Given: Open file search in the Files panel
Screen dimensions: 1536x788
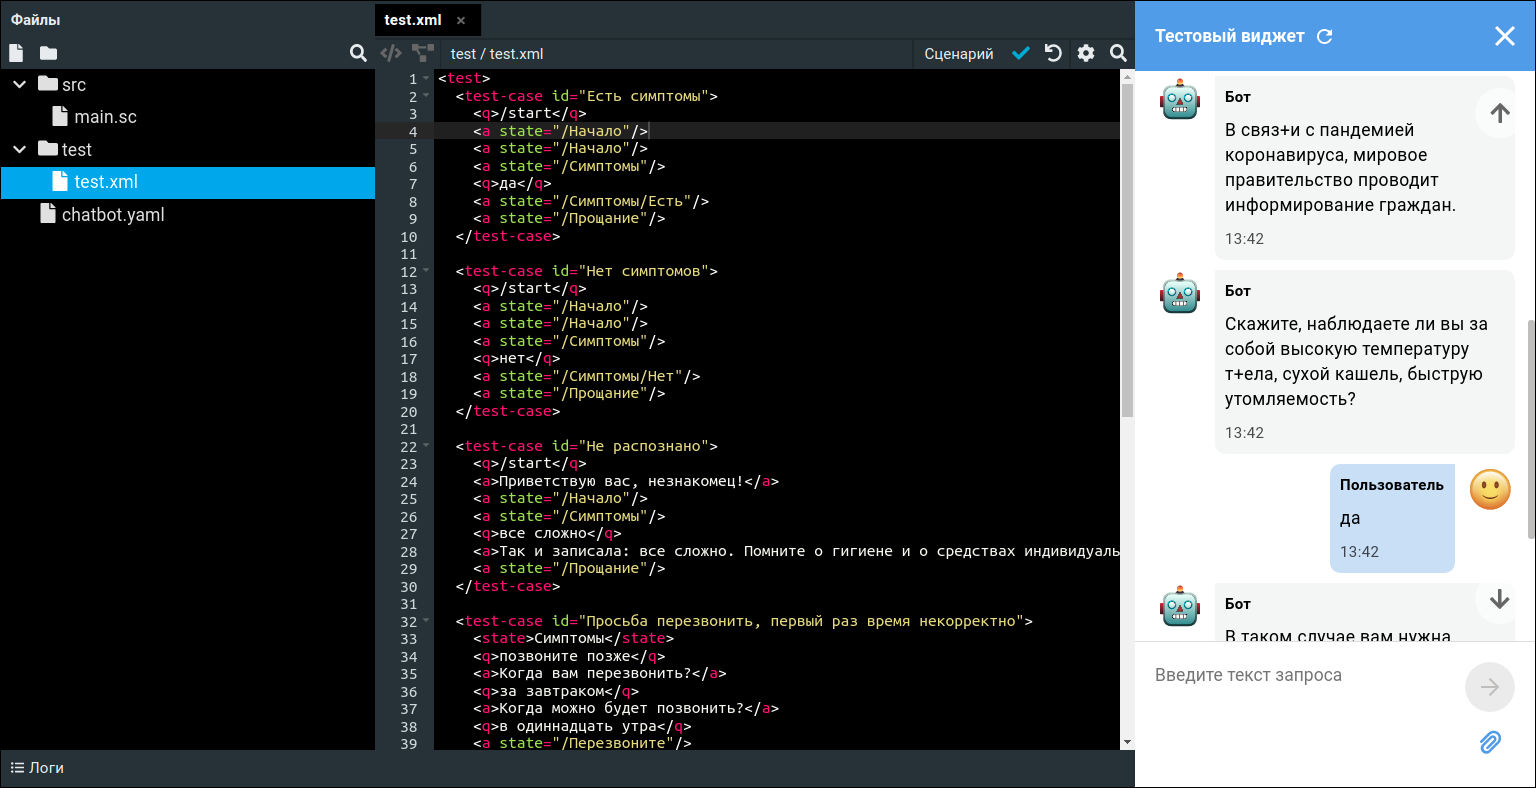Looking at the screenshot, I should point(358,53).
